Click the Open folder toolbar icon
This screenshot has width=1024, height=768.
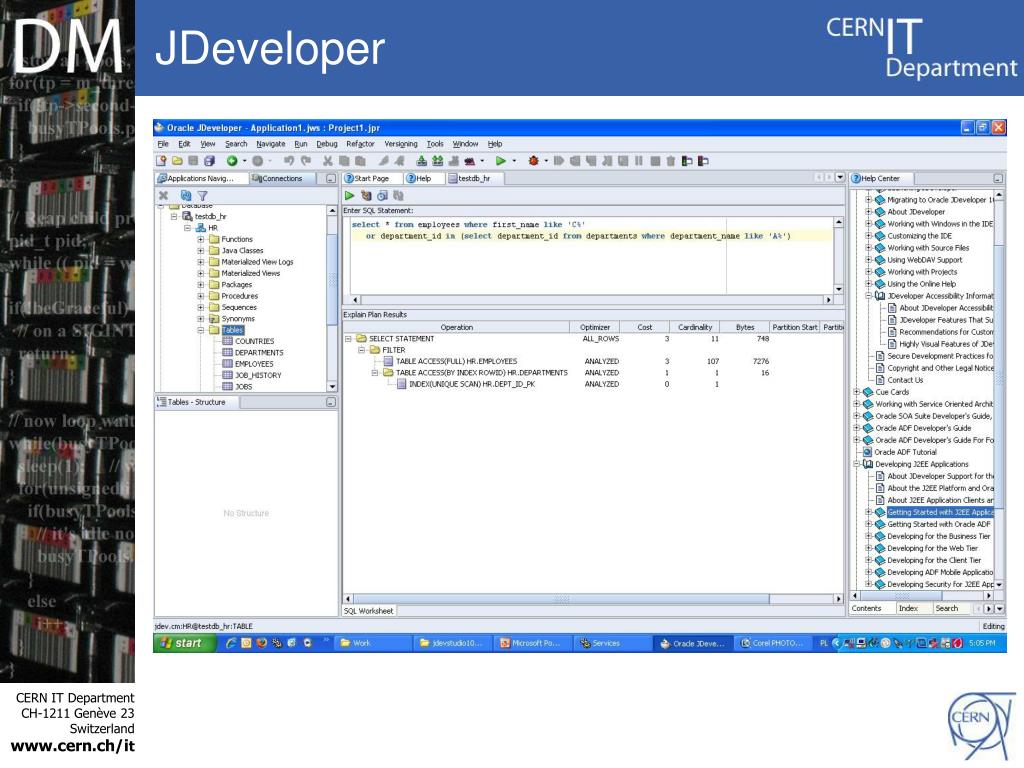point(177,161)
